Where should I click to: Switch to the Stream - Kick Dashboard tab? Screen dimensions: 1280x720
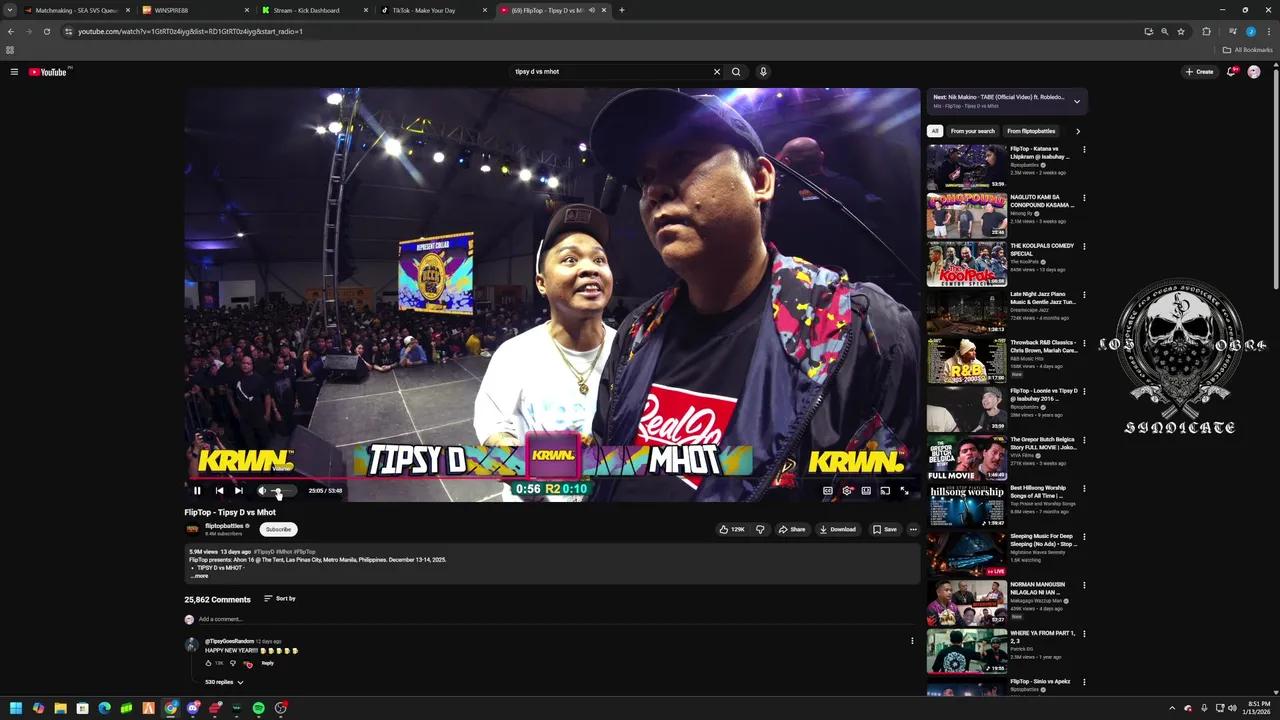(313, 10)
